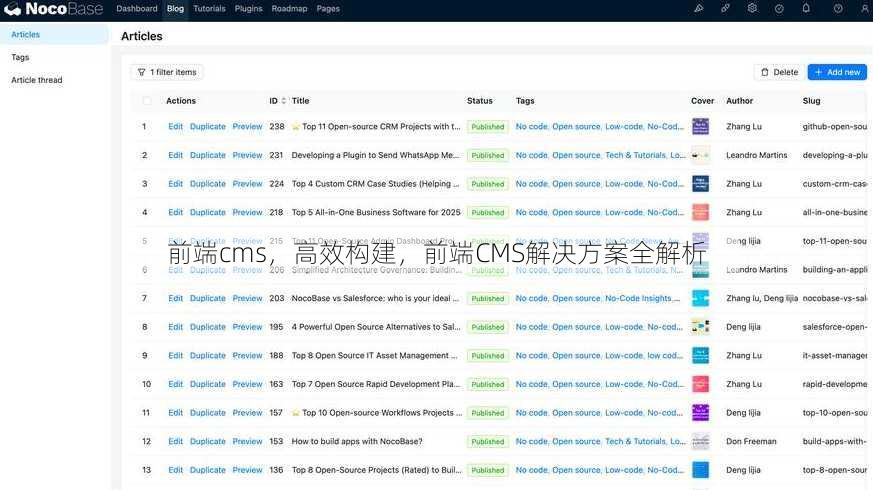Open cover image for article 218
Image resolution: width=873 pixels, height=490 pixels.
click(700, 212)
